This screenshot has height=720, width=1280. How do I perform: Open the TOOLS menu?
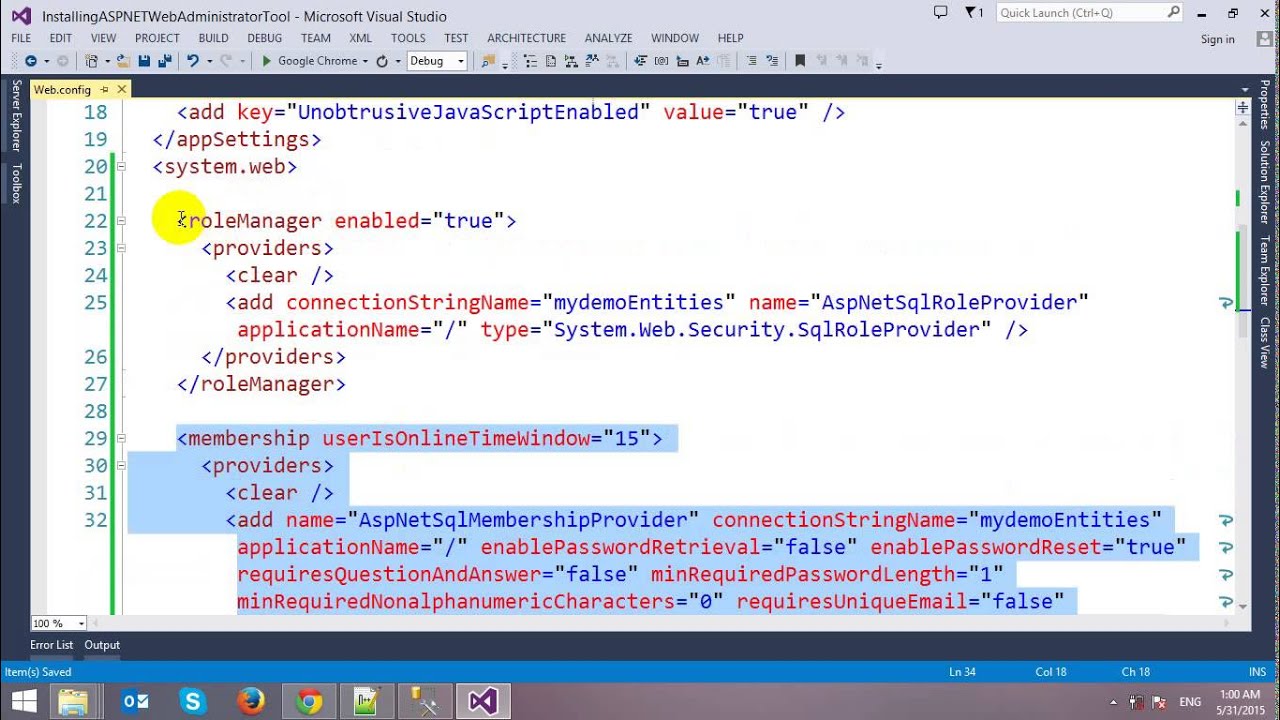pyautogui.click(x=408, y=38)
